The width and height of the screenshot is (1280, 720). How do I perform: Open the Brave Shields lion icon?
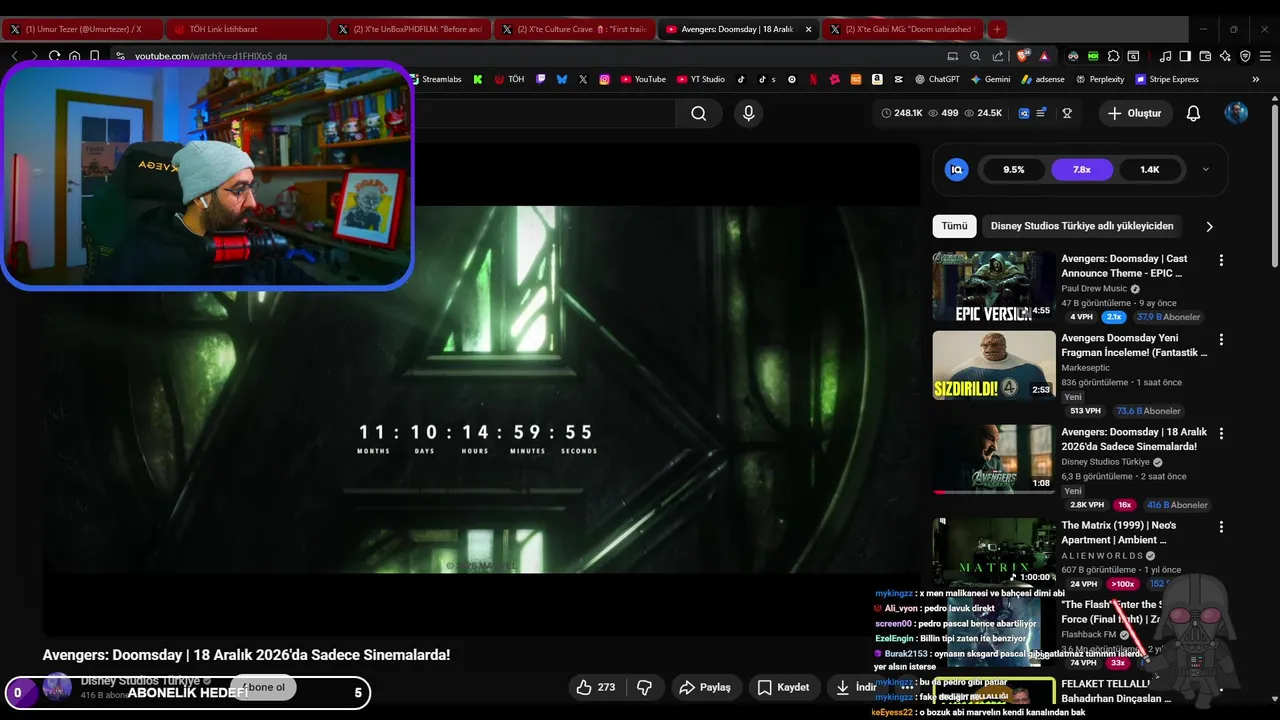(x=1022, y=56)
